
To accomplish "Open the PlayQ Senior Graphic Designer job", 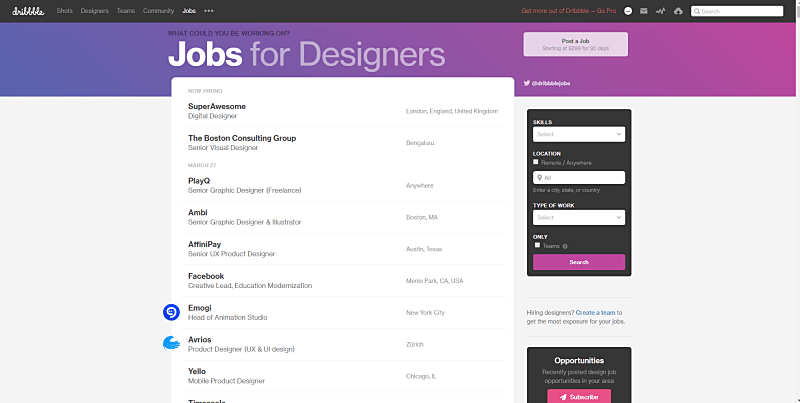I will tap(343, 185).
